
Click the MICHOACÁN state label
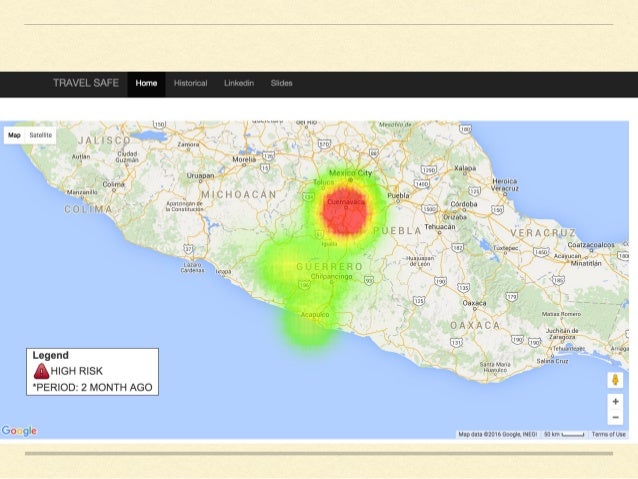239,195
